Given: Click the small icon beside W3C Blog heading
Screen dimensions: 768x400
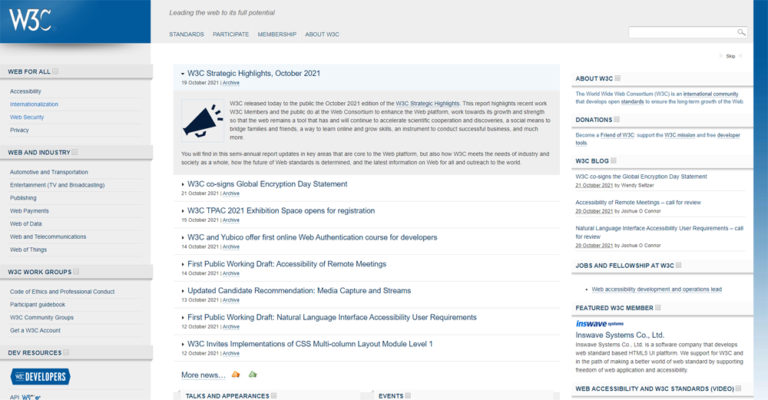Looking at the screenshot, I should (615, 159).
